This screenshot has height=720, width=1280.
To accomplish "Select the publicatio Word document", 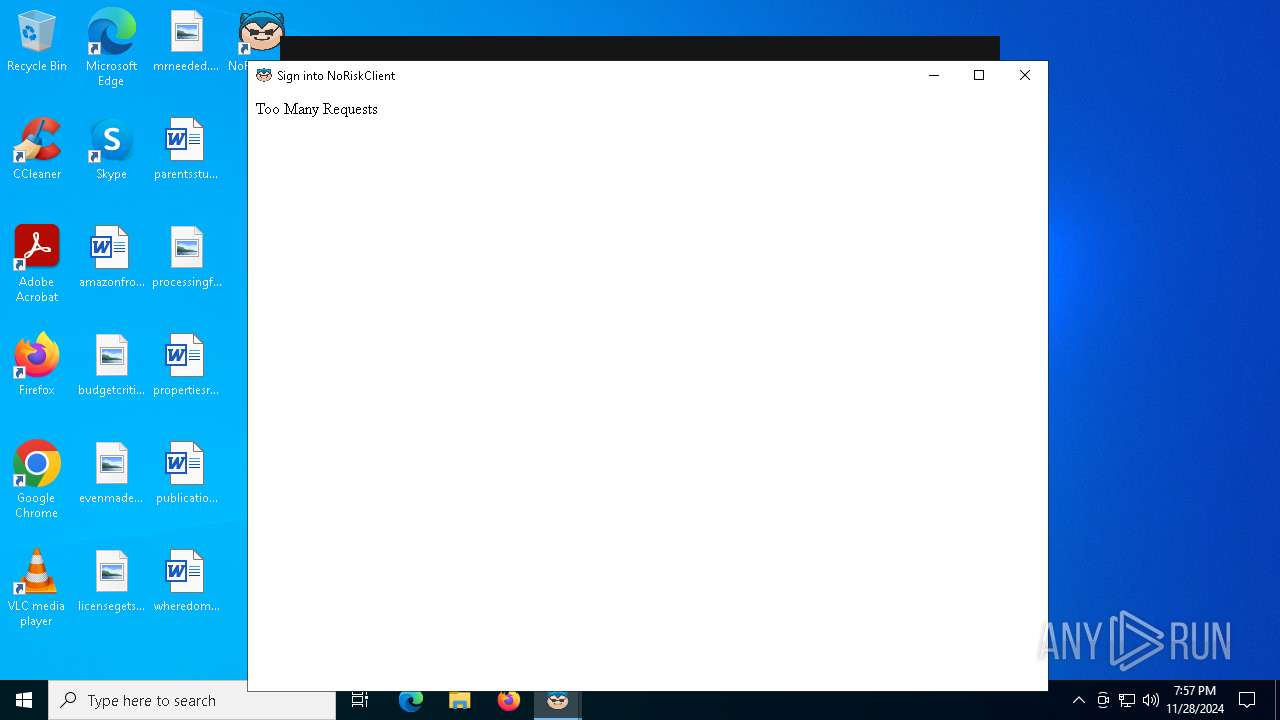I will coord(186,474).
